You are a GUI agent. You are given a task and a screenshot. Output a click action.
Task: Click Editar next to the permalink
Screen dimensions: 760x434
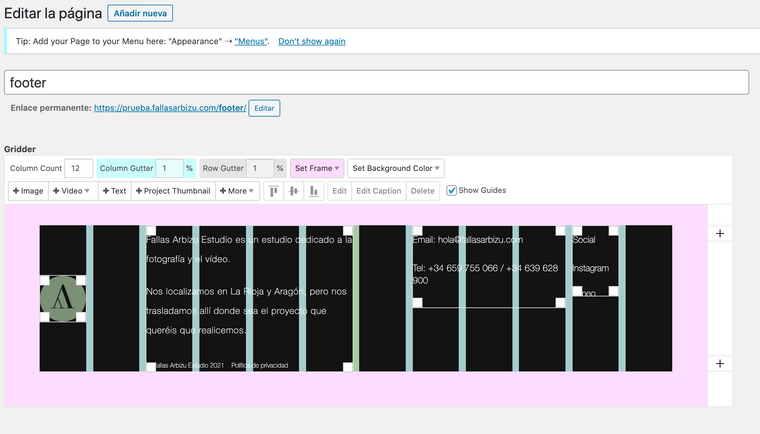coord(264,108)
